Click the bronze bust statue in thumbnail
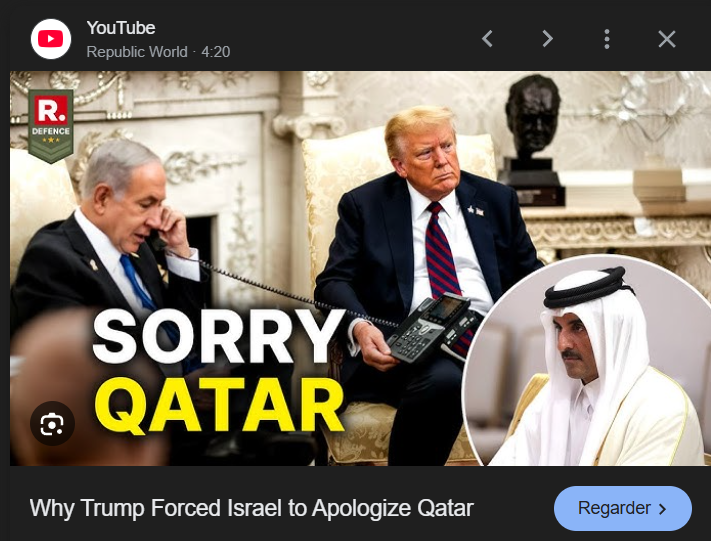 click(x=532, y=138)
